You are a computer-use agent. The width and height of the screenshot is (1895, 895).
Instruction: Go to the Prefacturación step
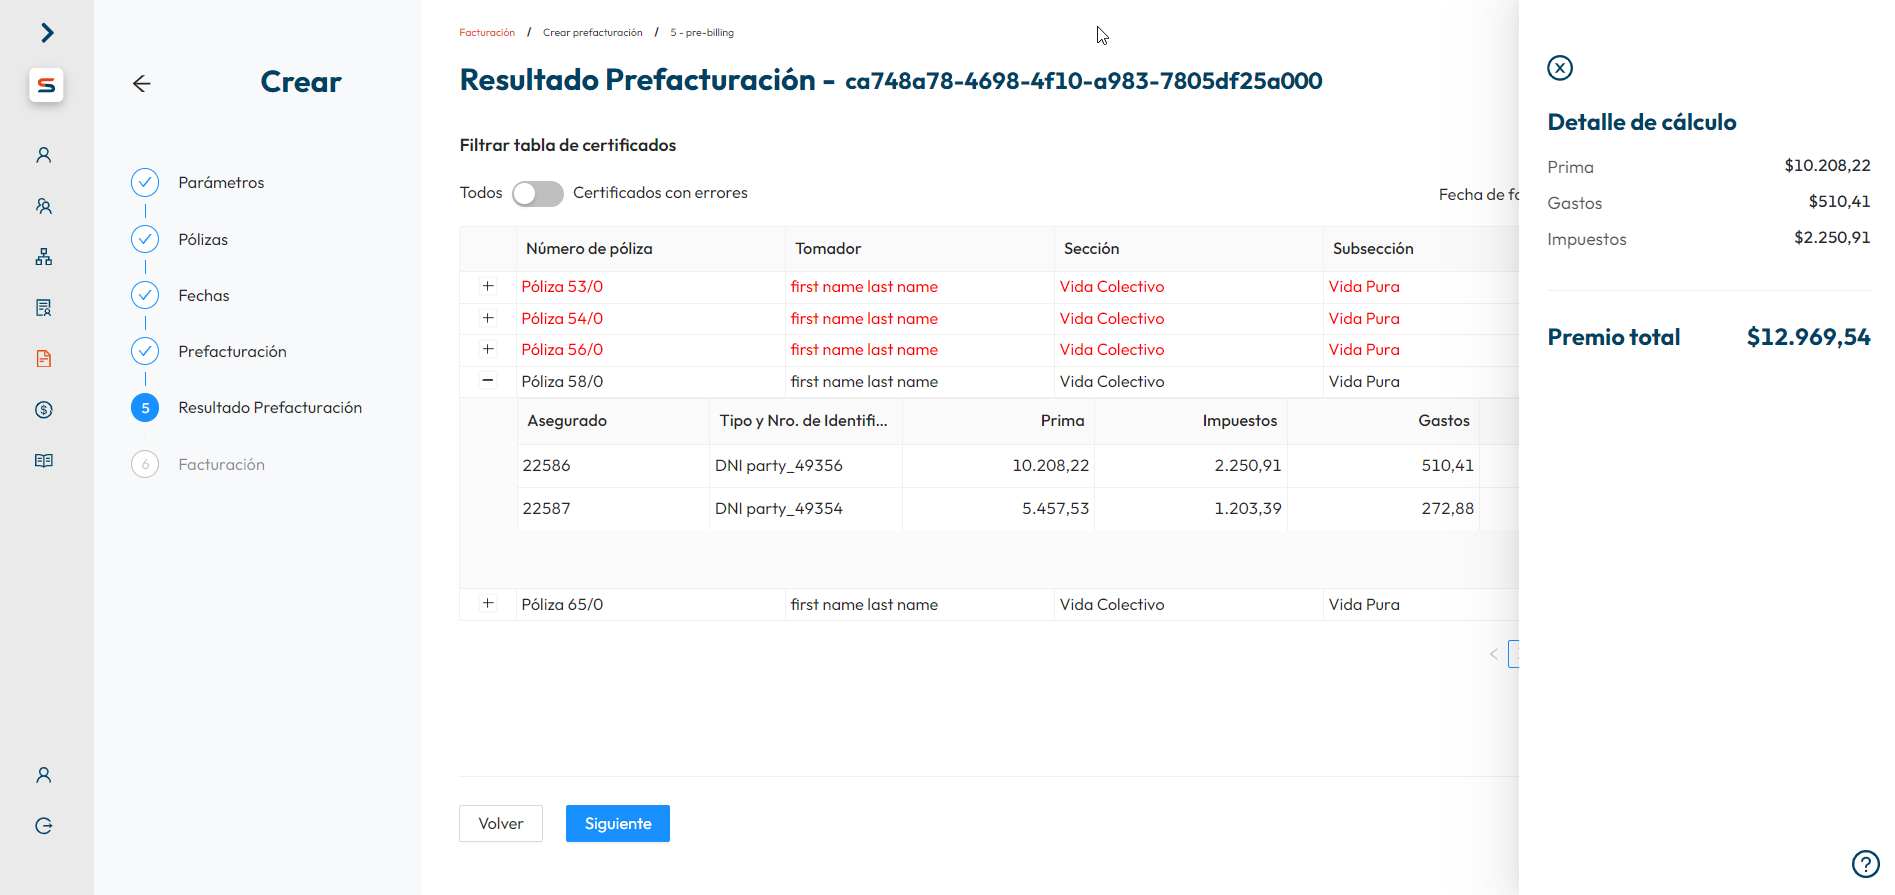pos(232,352)
